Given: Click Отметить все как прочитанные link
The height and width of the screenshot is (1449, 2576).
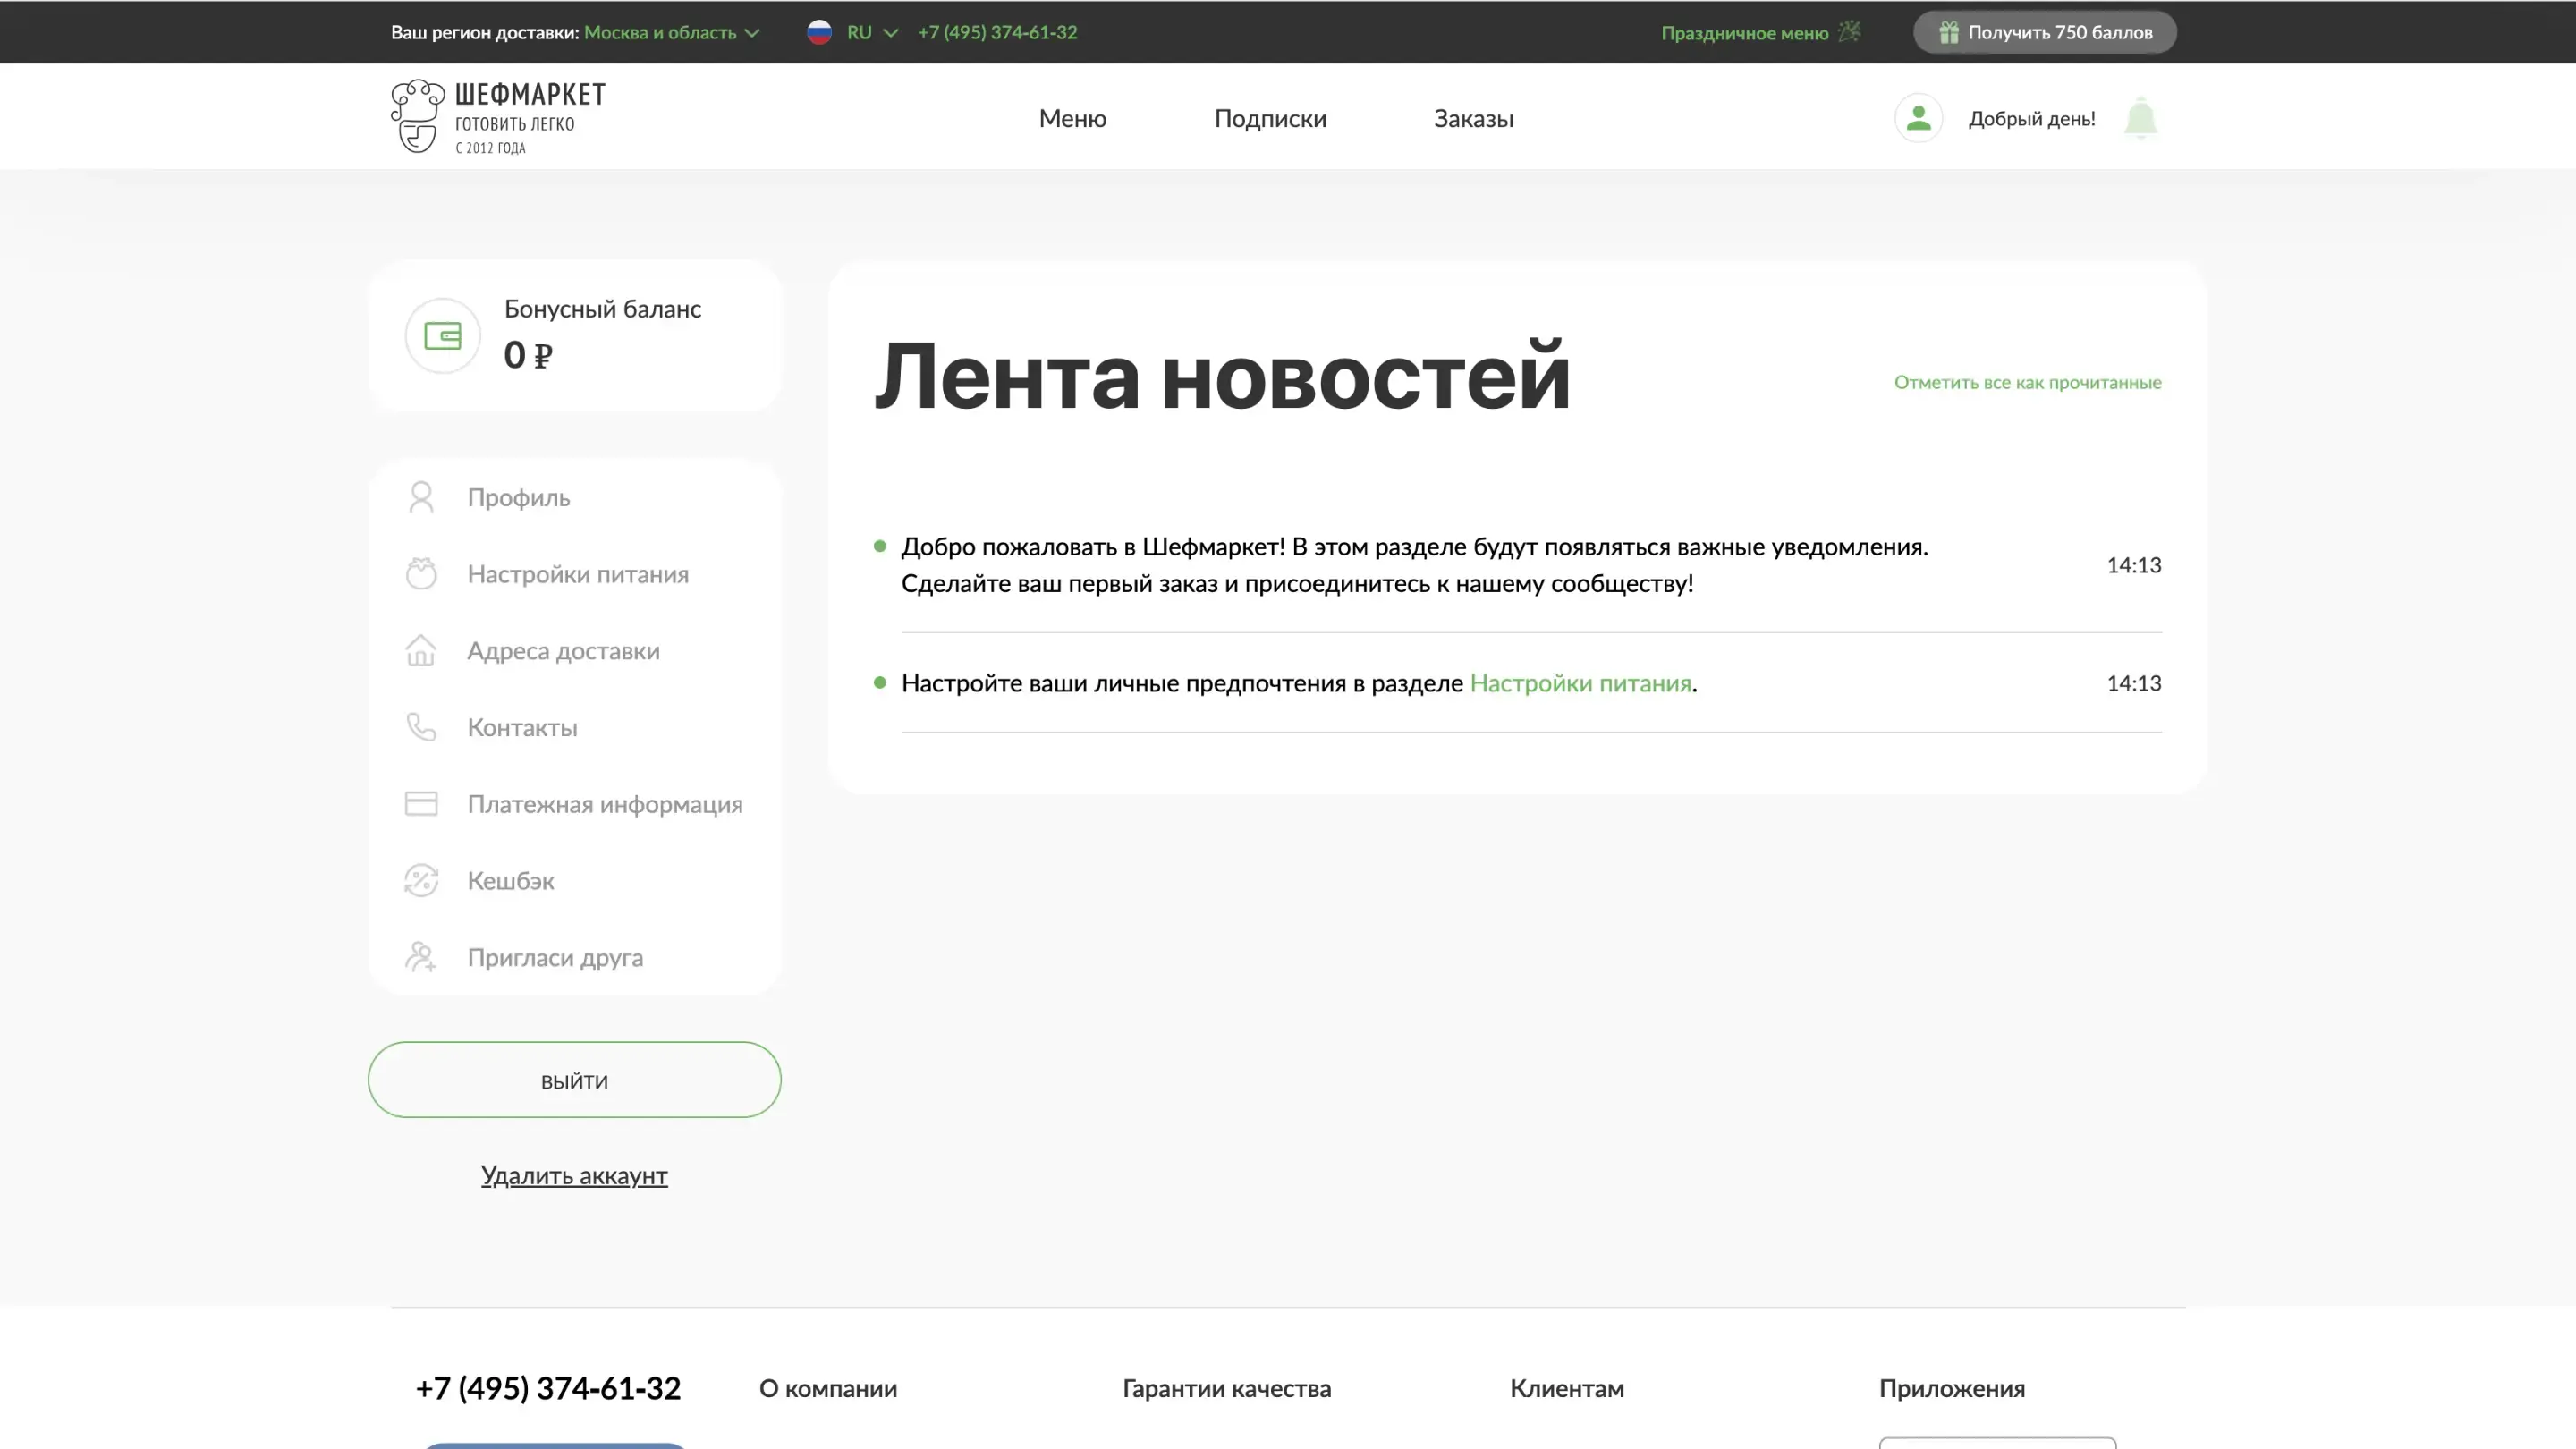Looking at the screenshot, I should click(x=2027, y=382).
